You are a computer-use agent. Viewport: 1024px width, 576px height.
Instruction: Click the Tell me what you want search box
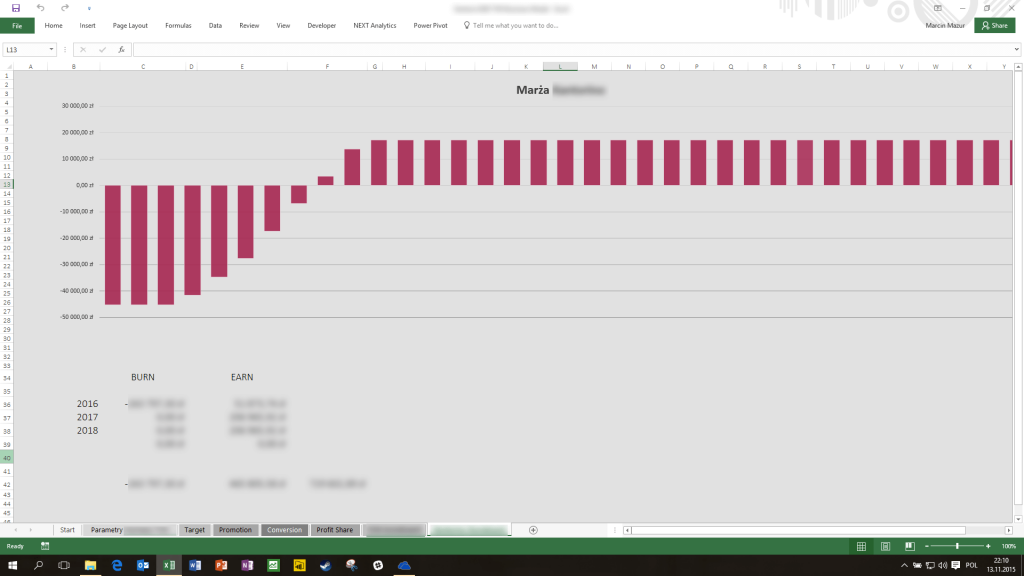point(515,25)
